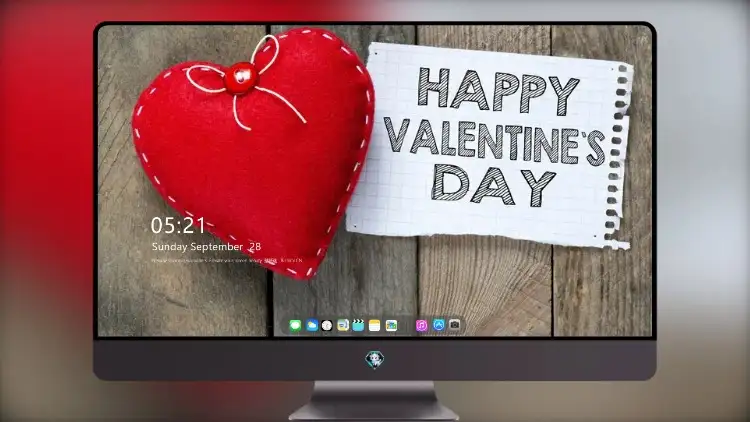
Task: Click the Sunday September 28 date text
Action: point(206,247)
